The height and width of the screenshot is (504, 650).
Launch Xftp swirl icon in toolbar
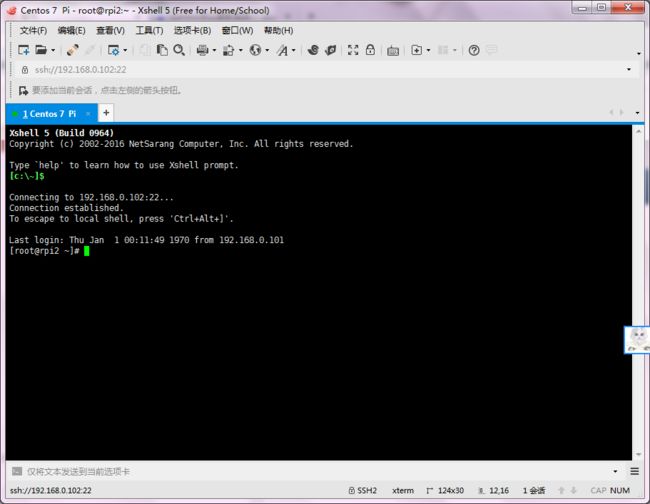[x=313, y=50]
